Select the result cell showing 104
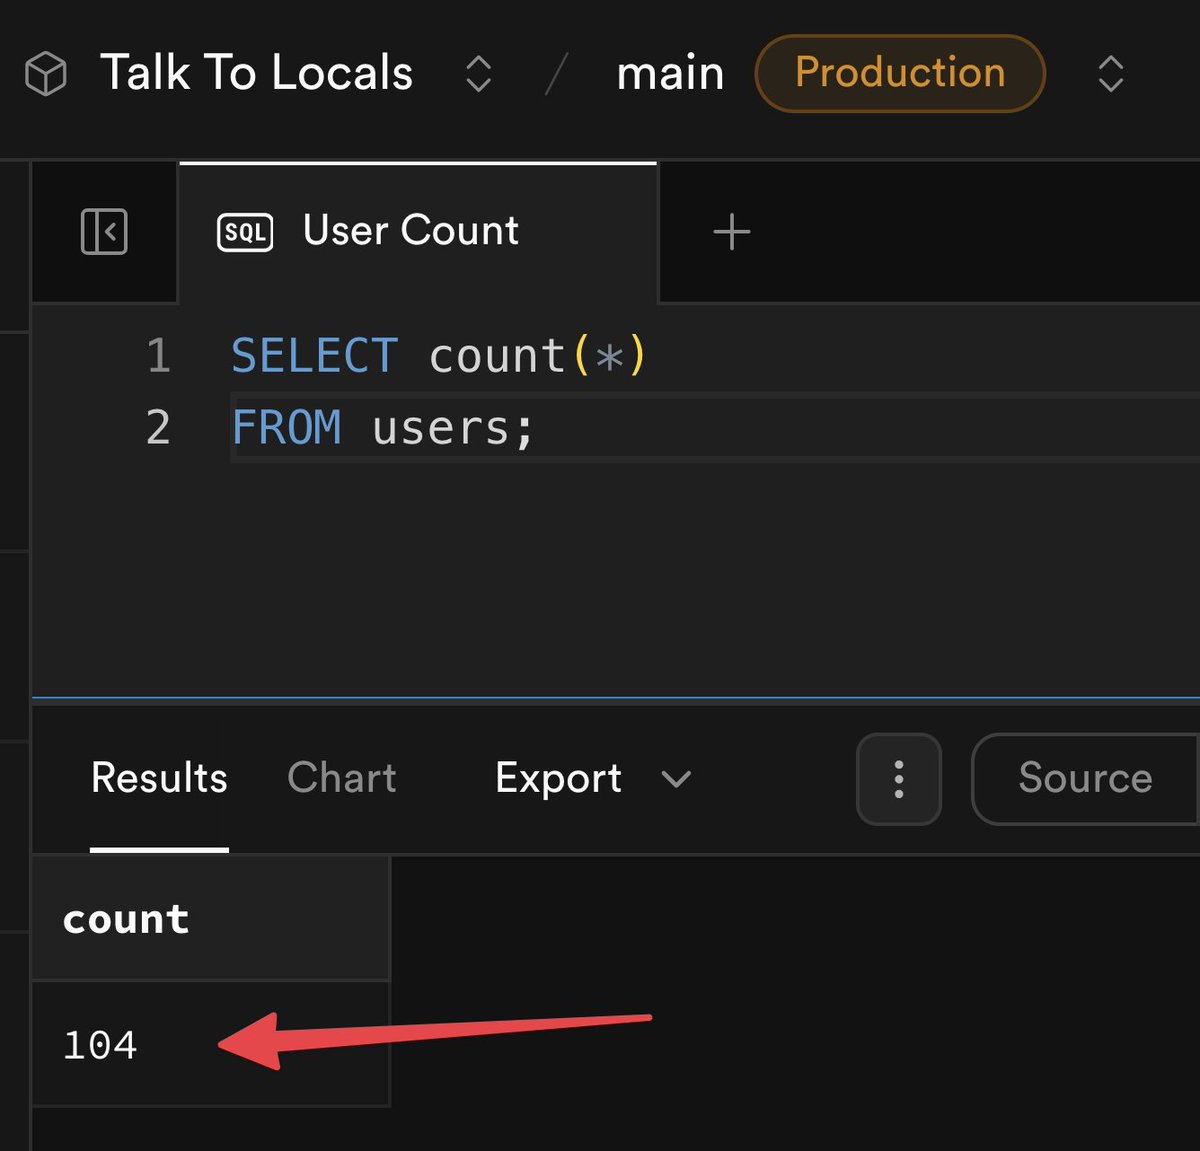Image resolution: width=1200 pixels, height=1151 pixels. pos(101,1044)
